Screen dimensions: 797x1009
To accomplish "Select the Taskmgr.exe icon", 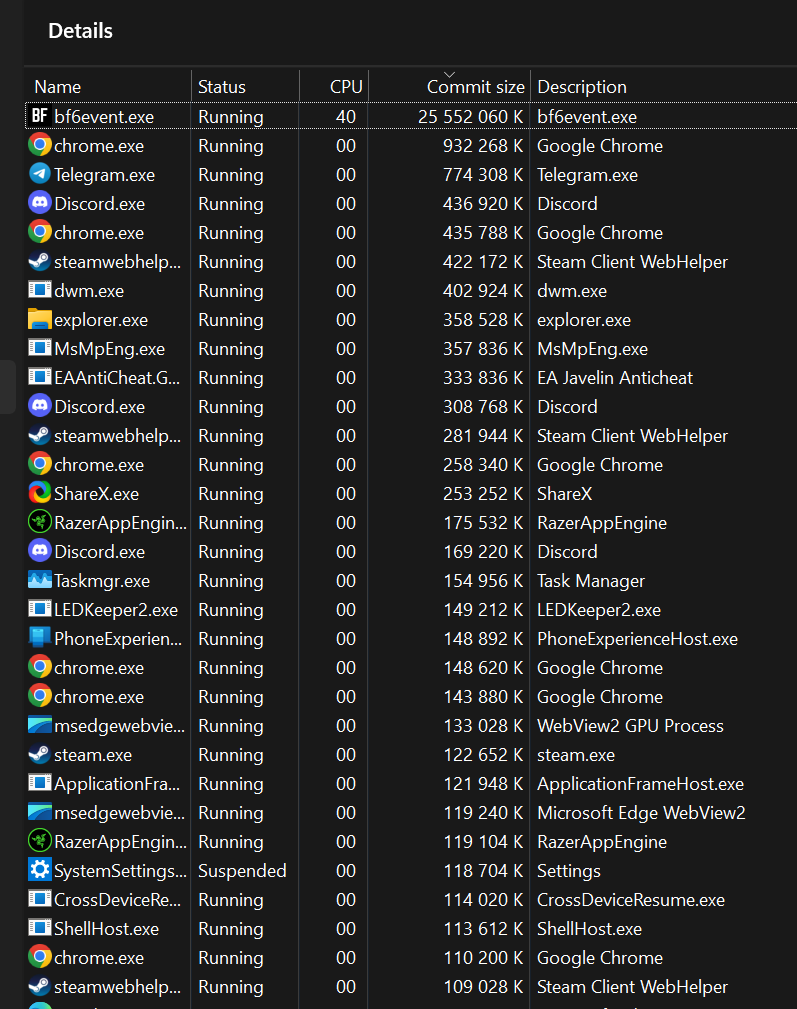I will click(40, 580).
